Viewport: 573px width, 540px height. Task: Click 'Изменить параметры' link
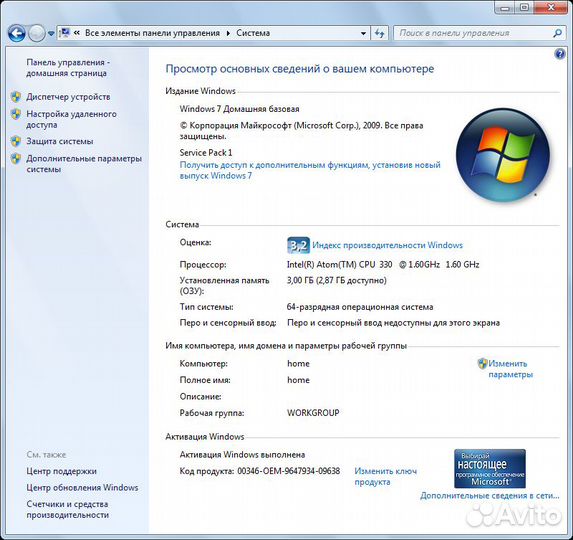click(510, 369)
